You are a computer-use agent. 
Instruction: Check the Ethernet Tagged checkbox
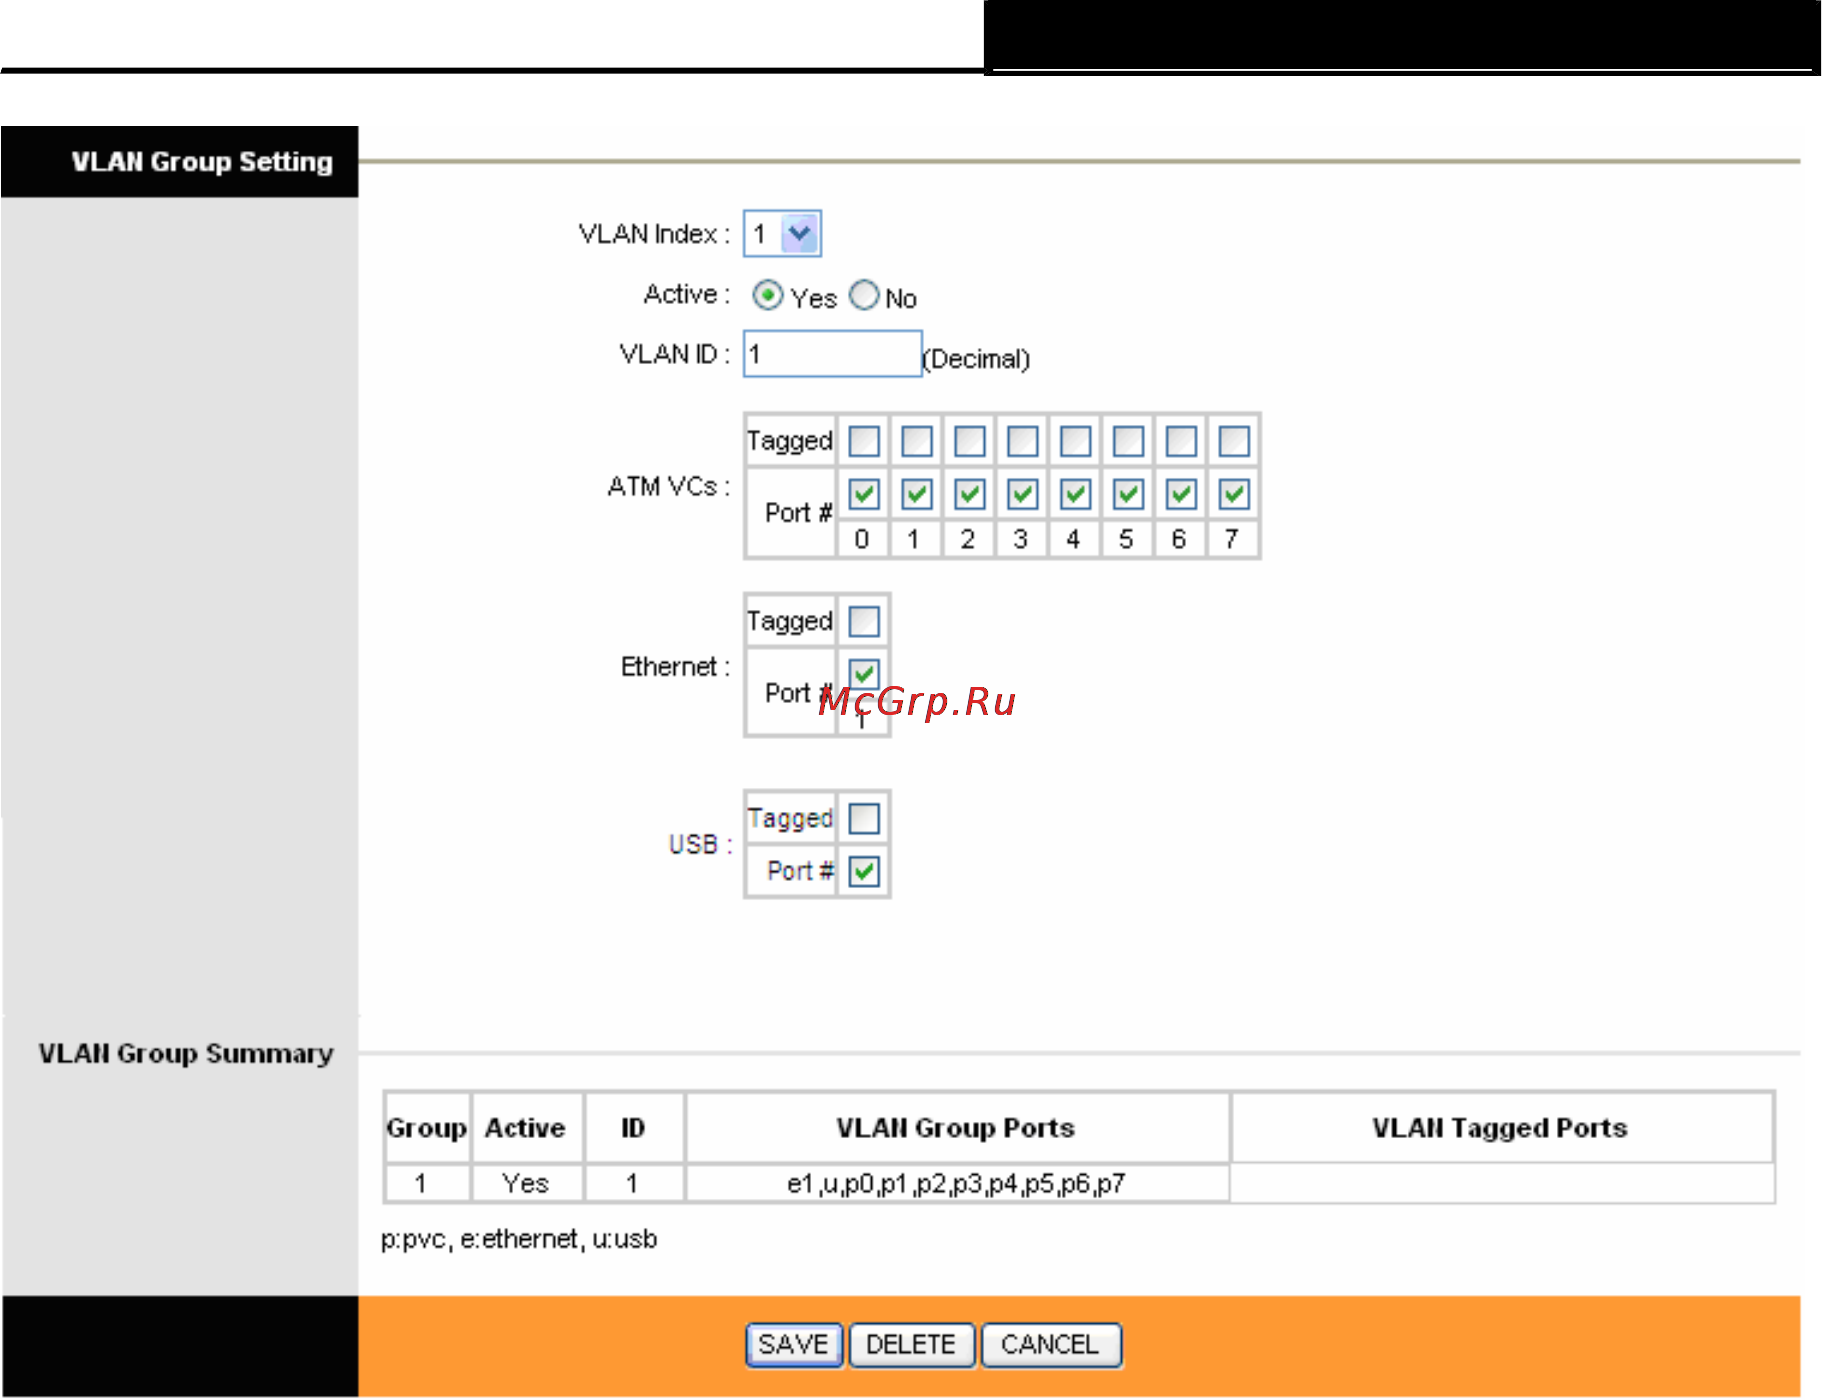coord(864,621)
